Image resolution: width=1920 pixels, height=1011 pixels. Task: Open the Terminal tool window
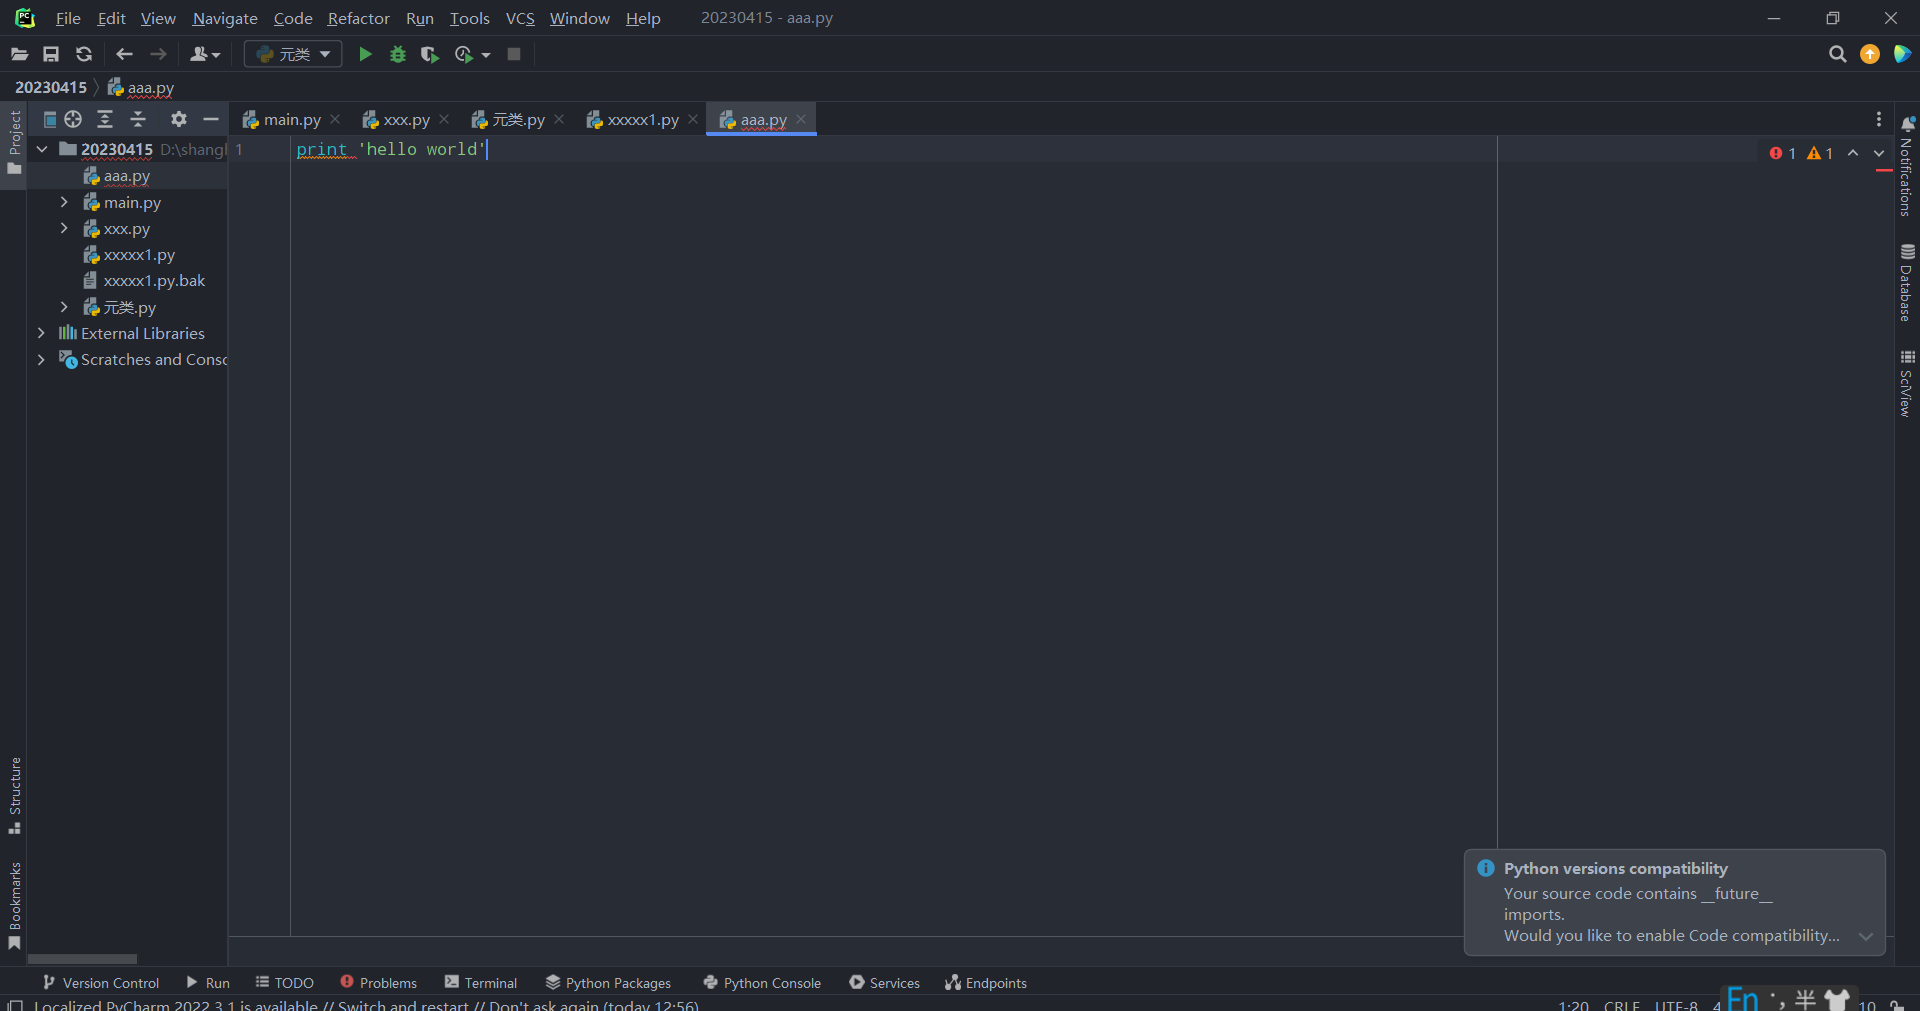point(481,983)
